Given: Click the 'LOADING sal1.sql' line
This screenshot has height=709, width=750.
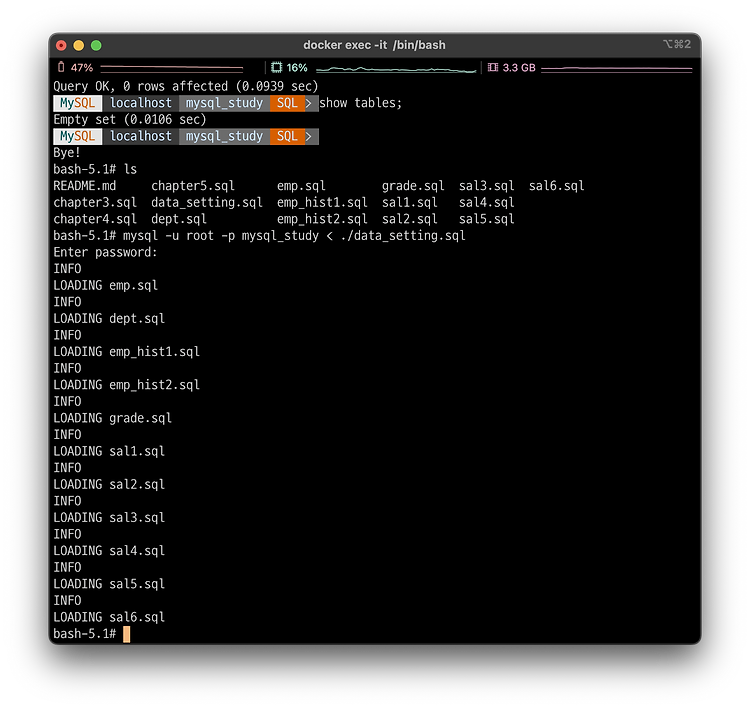Looking at the screenshot, I should (x=109, y=452).
